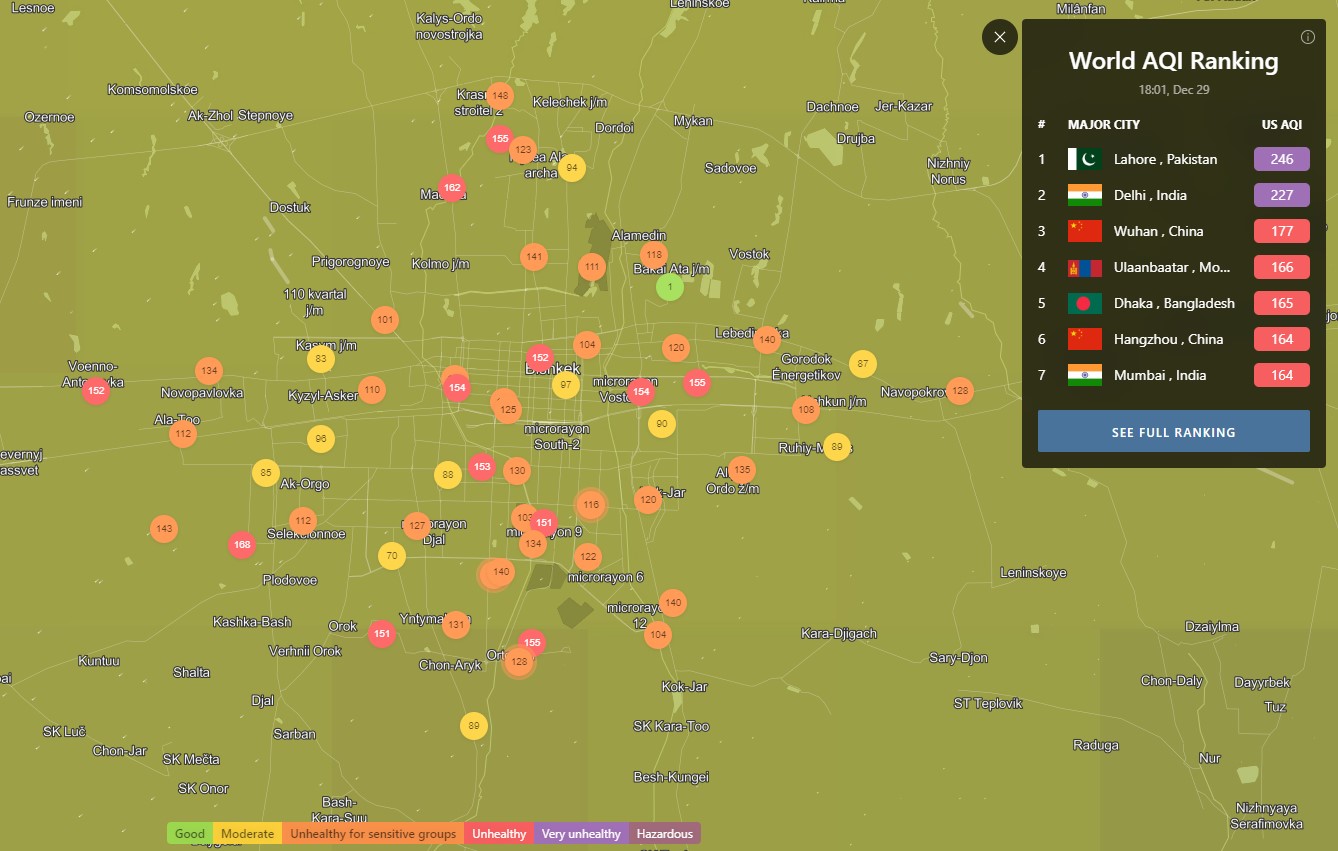
Task: Click the yellow 94 AQI station marker
Action: click(x=571, y=167)
